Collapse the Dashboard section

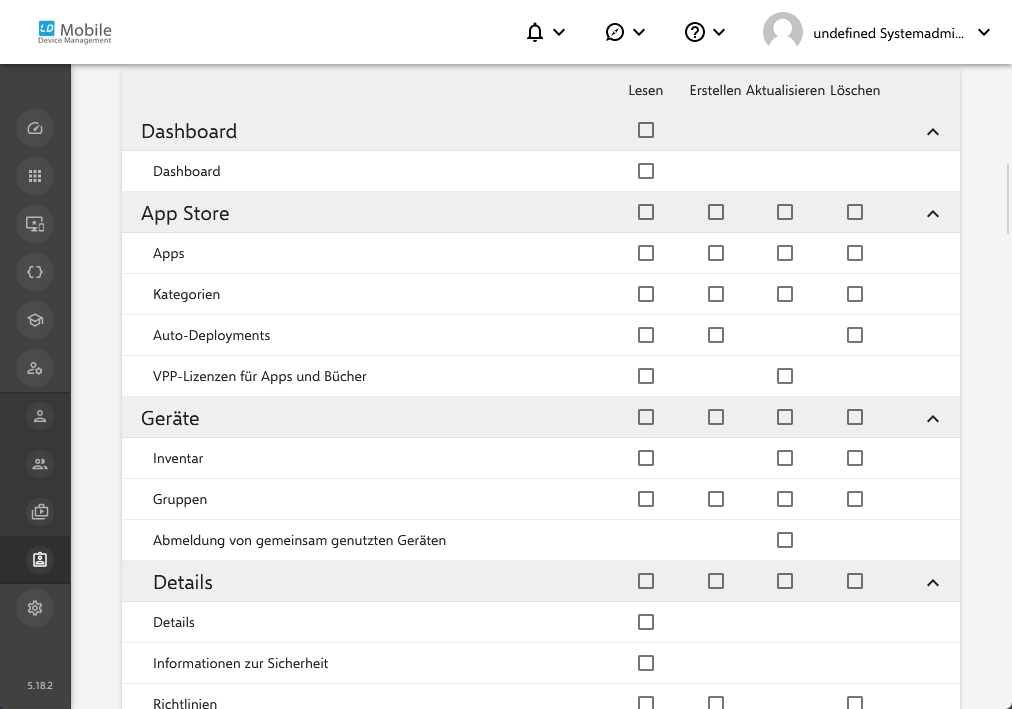pos(933,132)
